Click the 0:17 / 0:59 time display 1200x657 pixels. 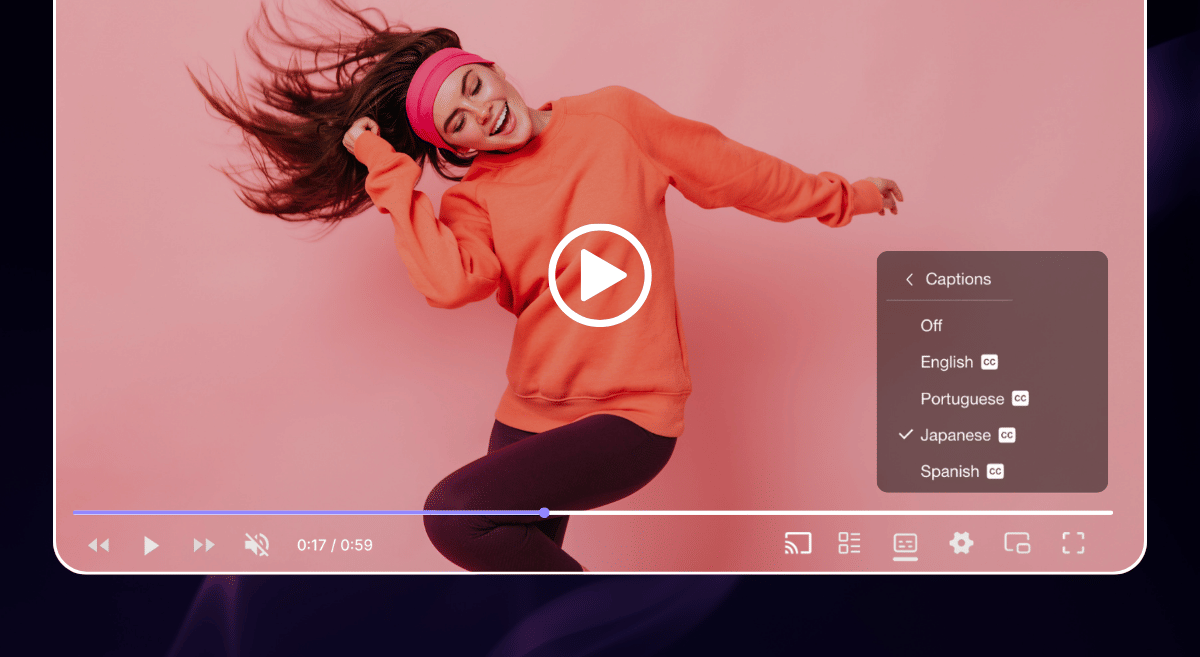334,545
